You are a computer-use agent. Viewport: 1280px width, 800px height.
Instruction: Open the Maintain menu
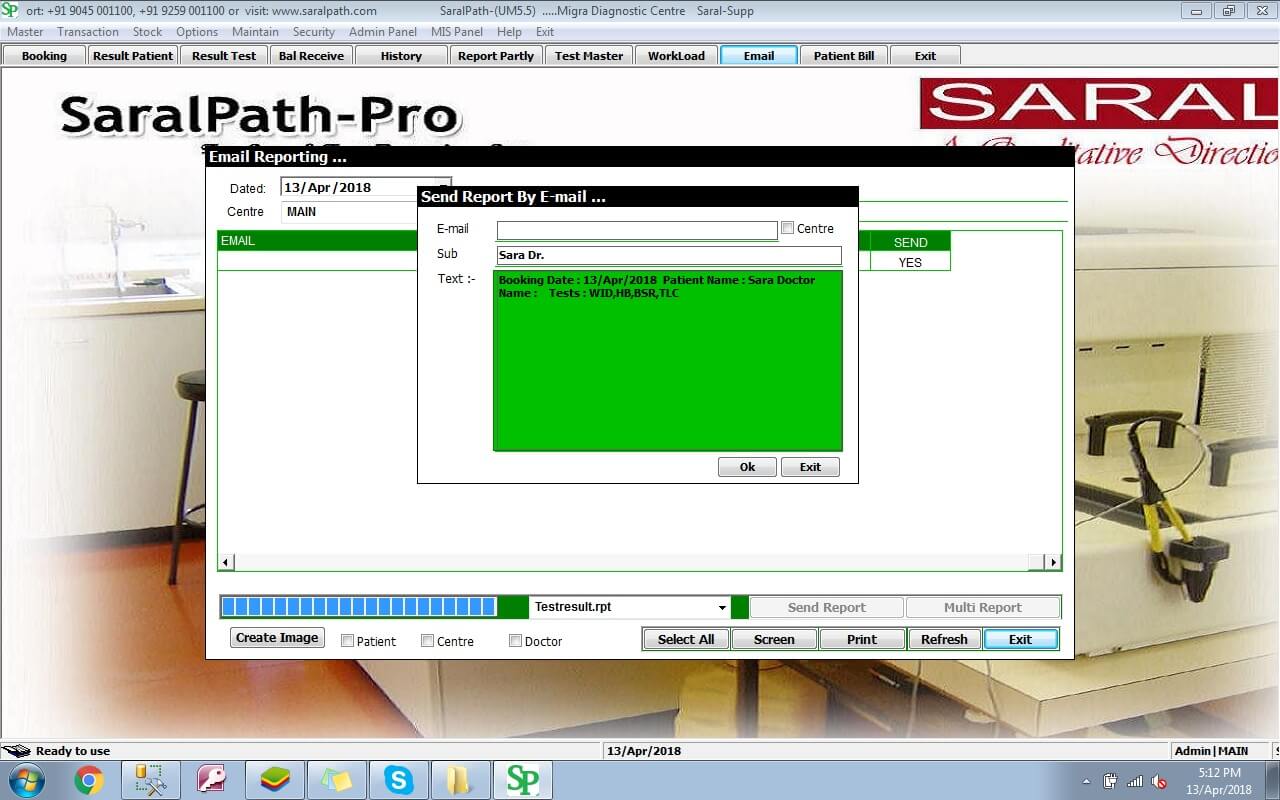(255, 32)
